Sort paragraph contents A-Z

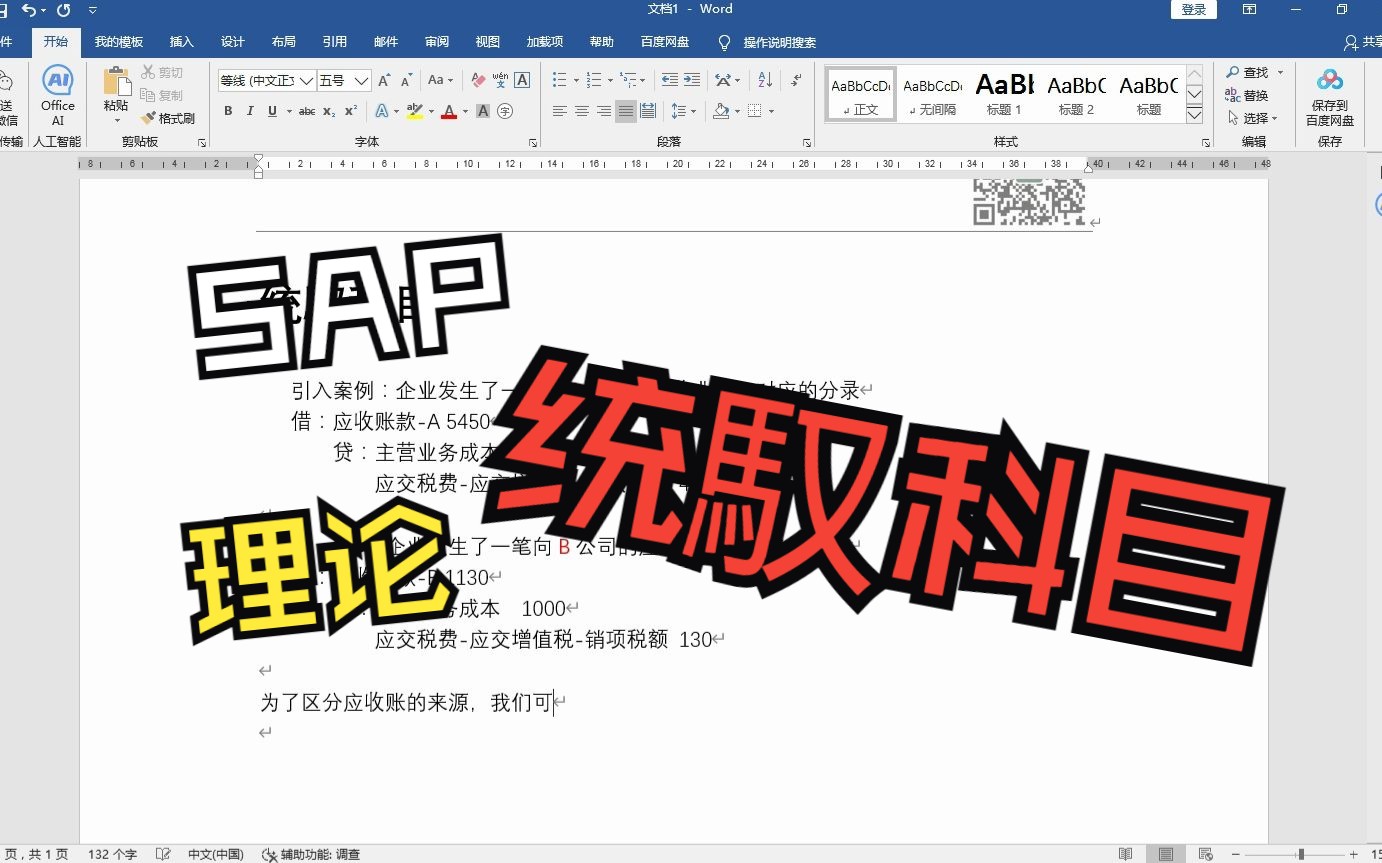click(765, 80)
